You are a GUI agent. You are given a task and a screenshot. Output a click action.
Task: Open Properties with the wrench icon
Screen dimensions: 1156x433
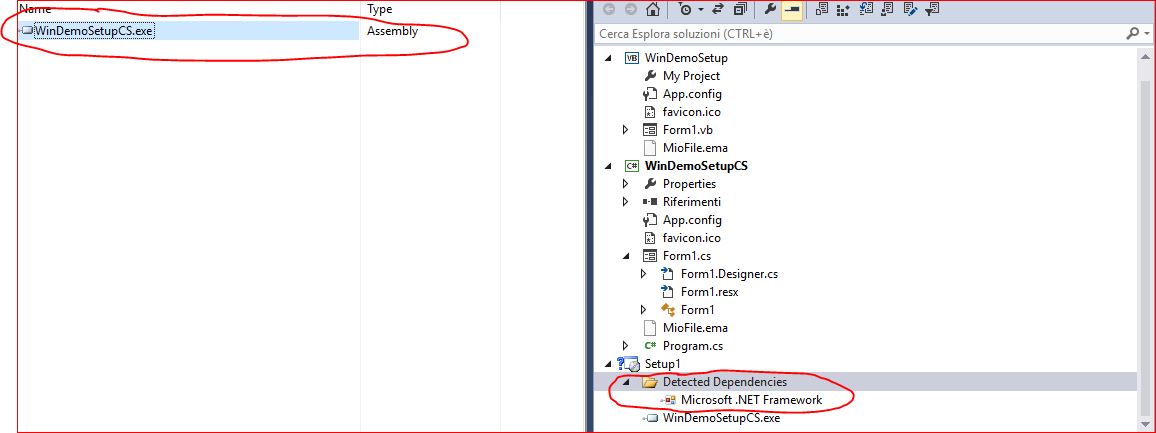pyautogui.click(x=770, y=10)
